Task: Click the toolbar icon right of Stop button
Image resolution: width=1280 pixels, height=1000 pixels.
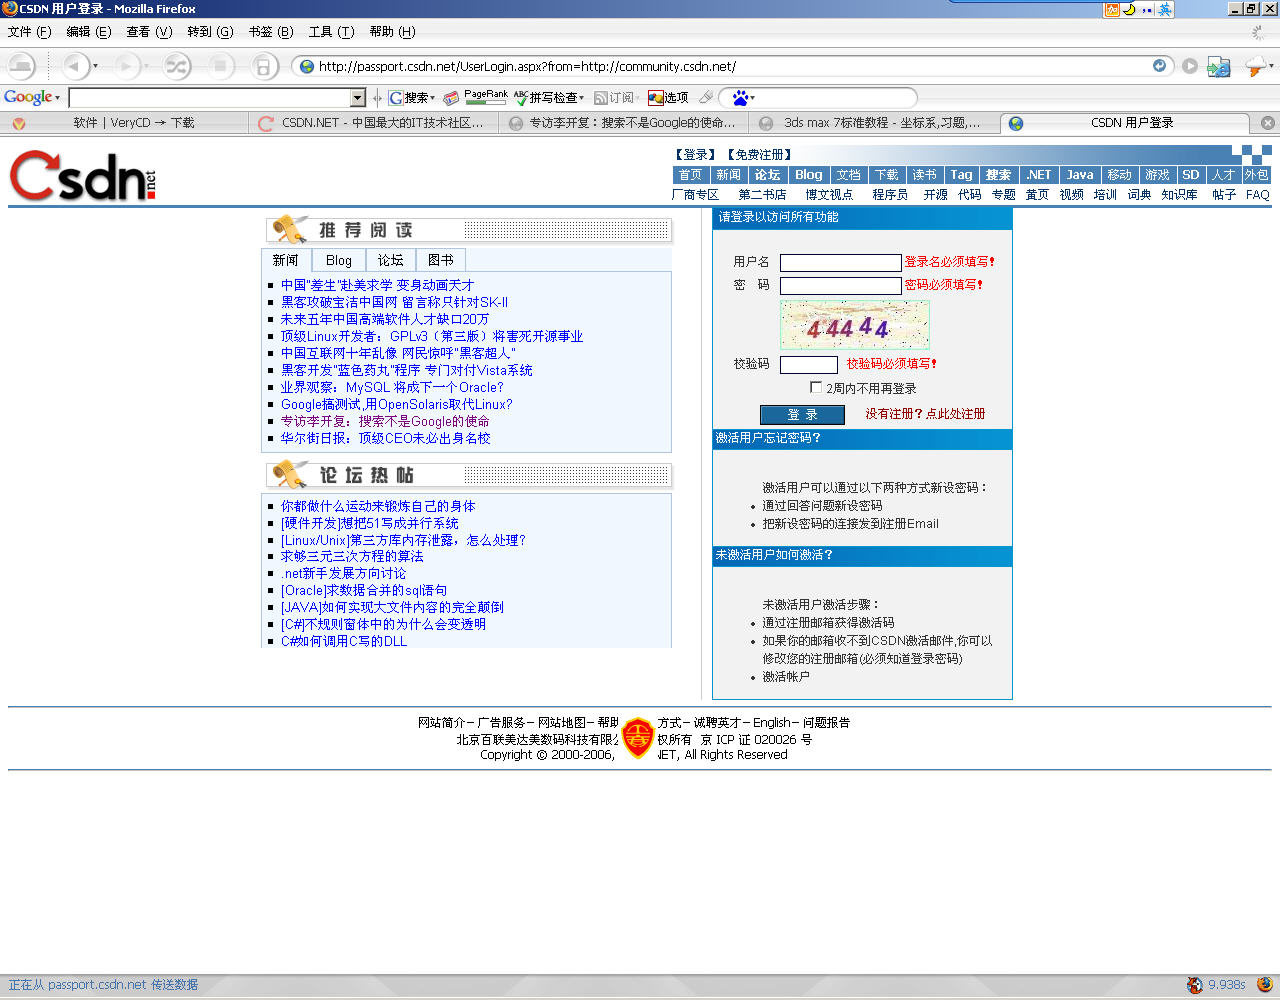Action: tap(262, 66)
